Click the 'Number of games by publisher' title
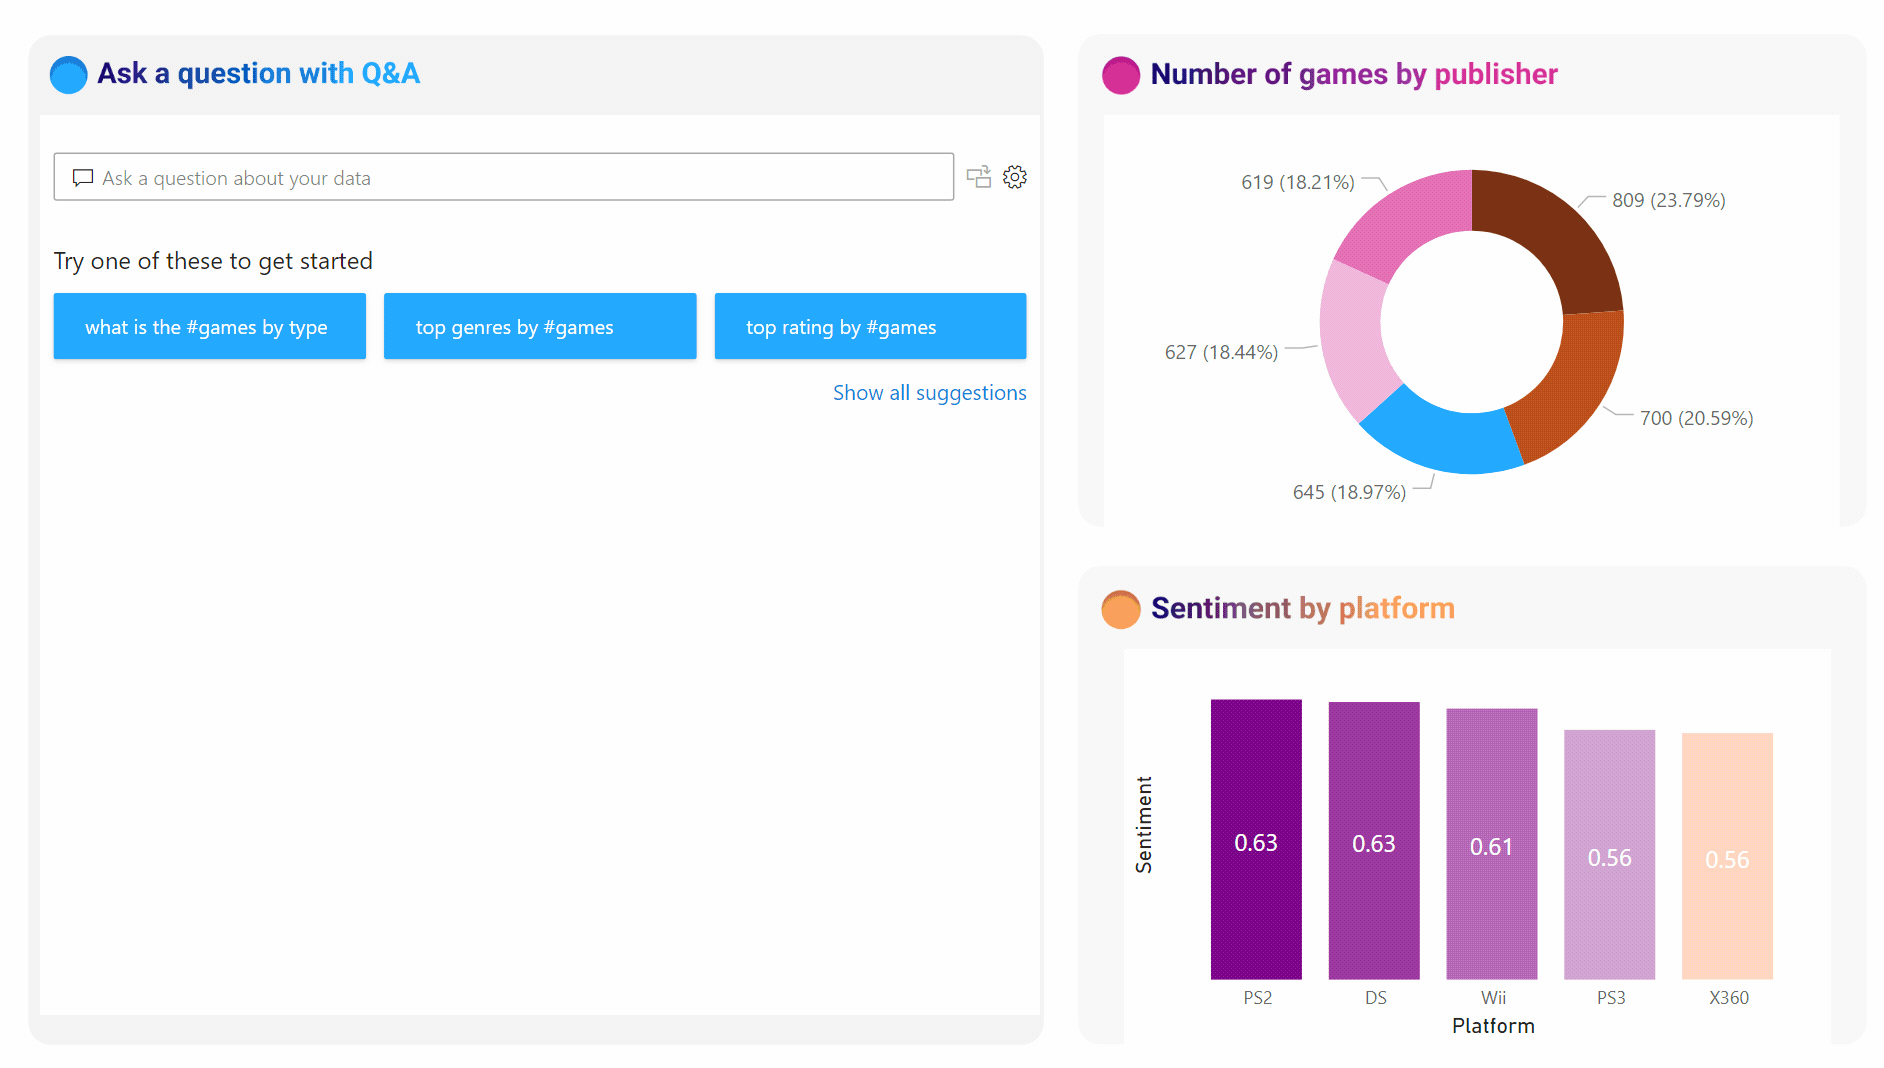1884x1068 pixels. (x=1353, y=74)
